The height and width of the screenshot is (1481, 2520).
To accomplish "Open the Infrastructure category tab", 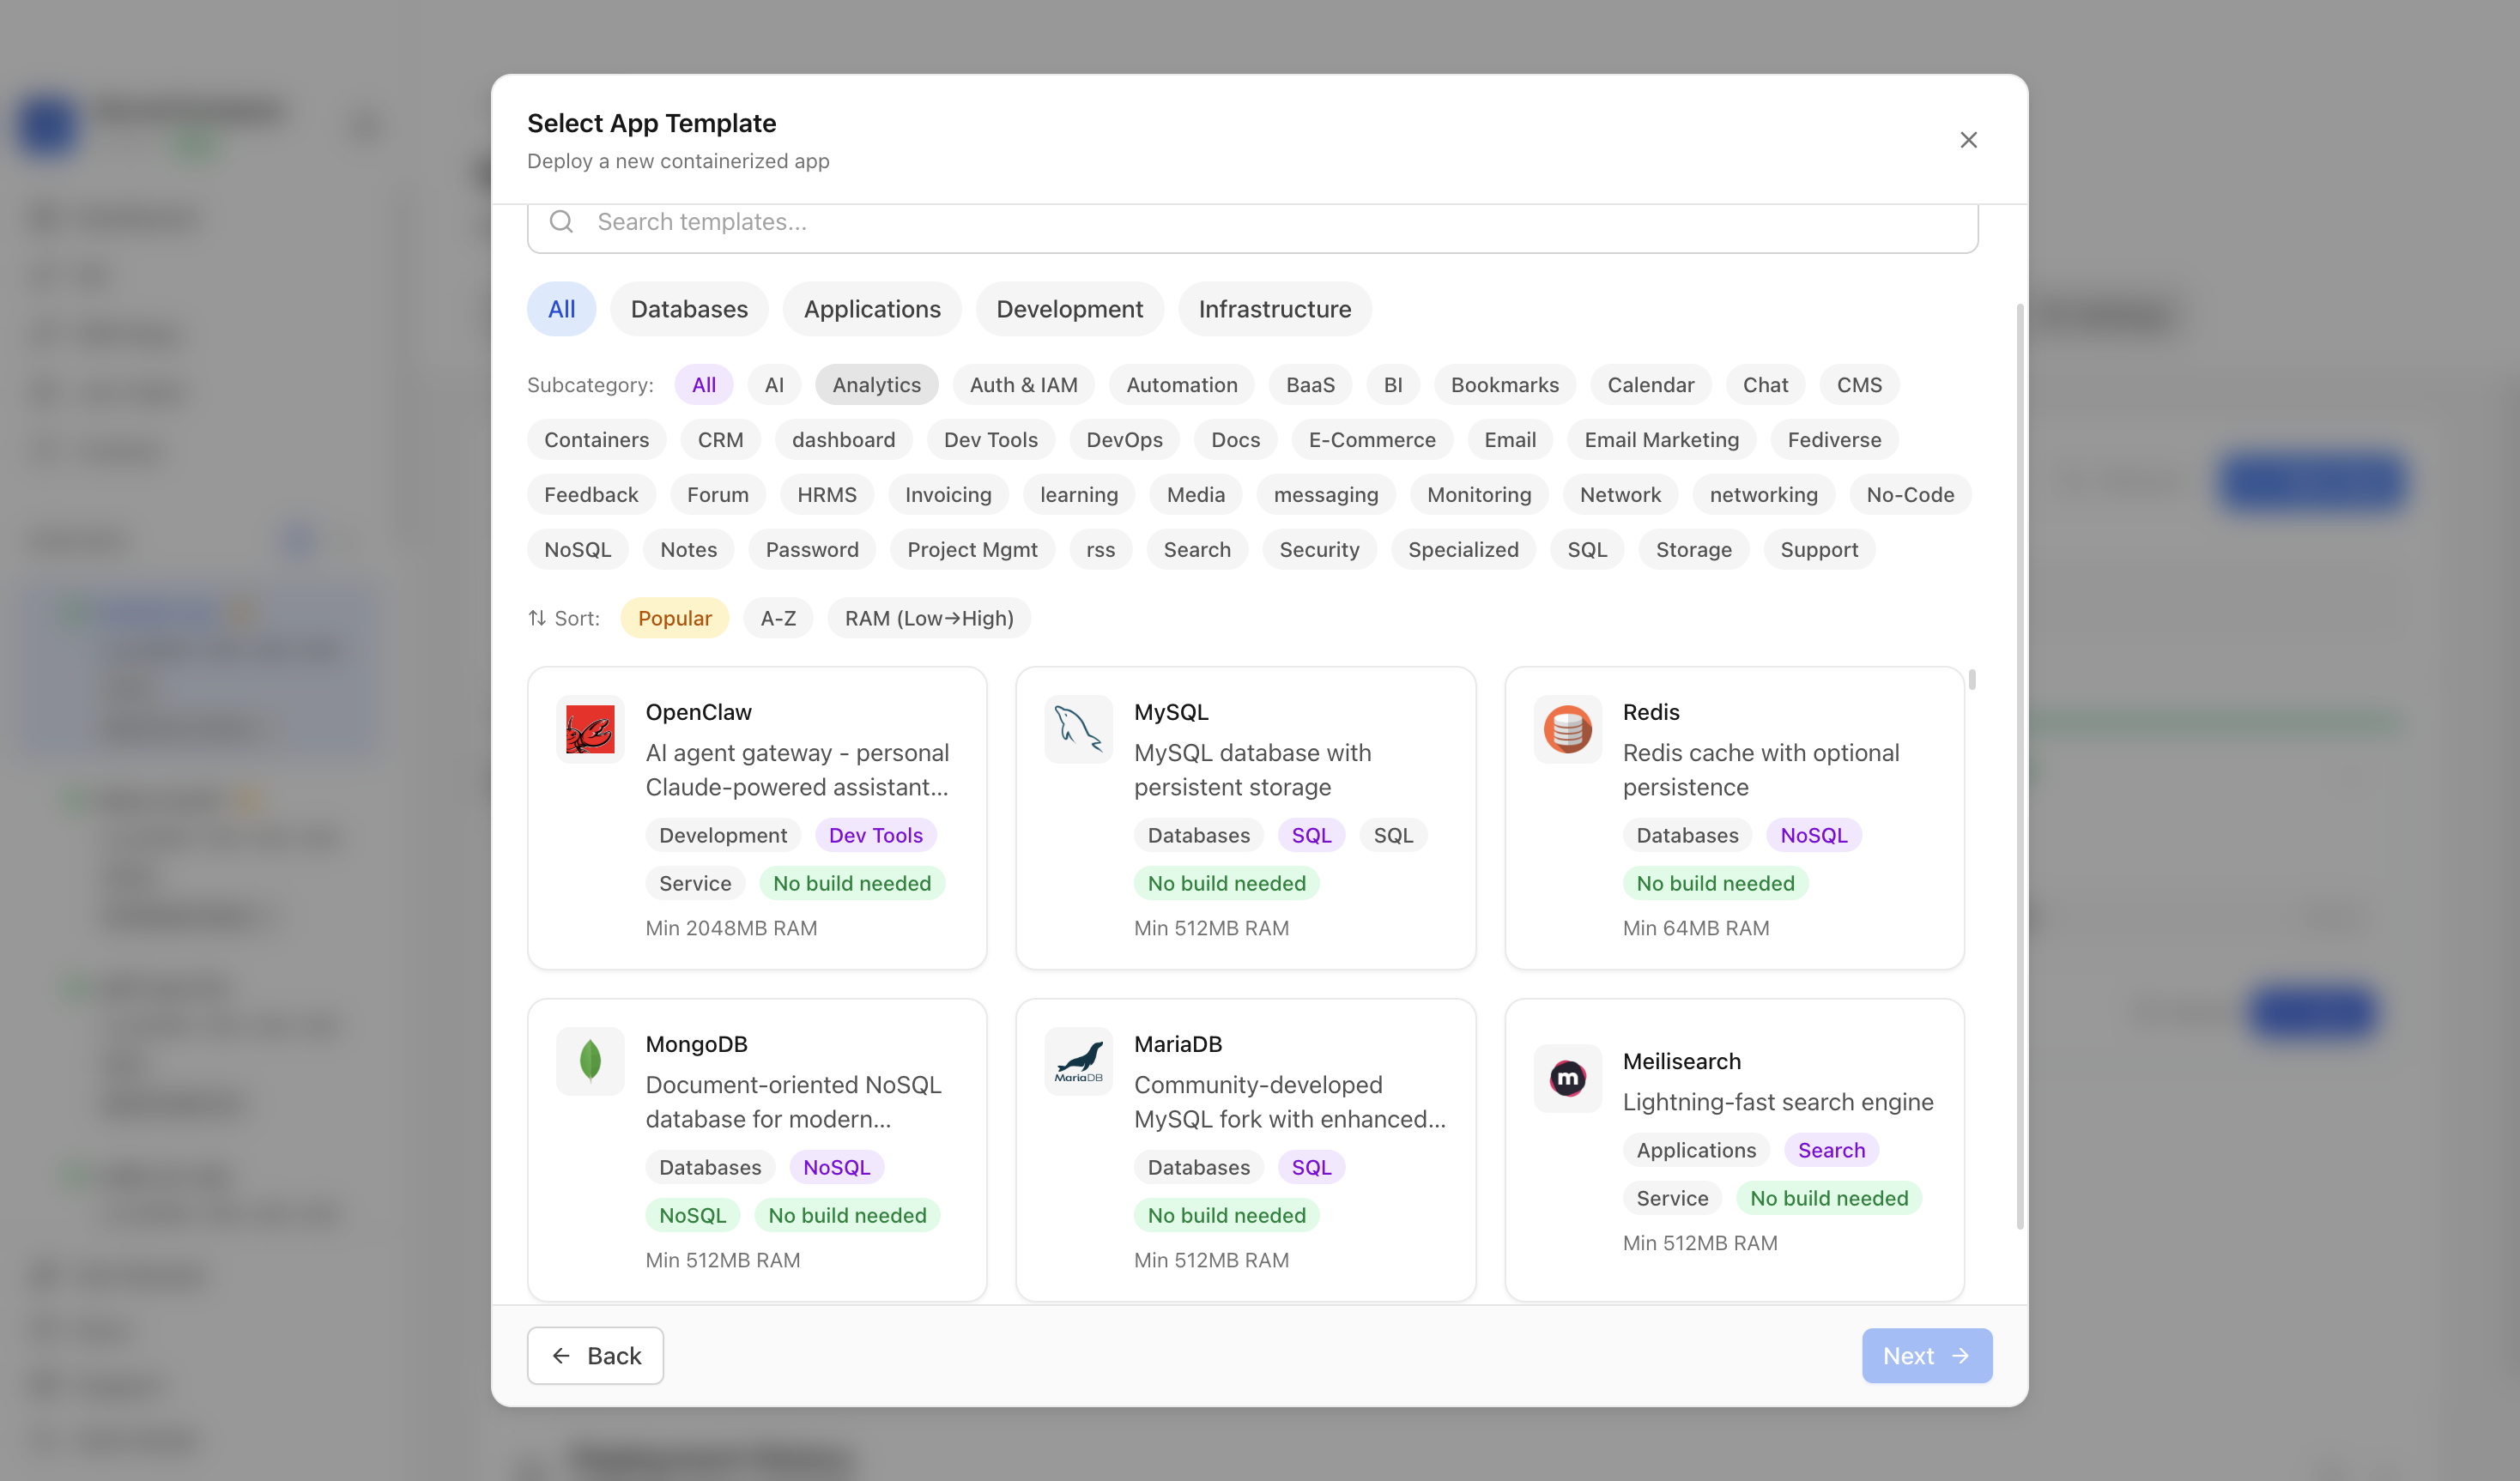I will pos(1274,309).
